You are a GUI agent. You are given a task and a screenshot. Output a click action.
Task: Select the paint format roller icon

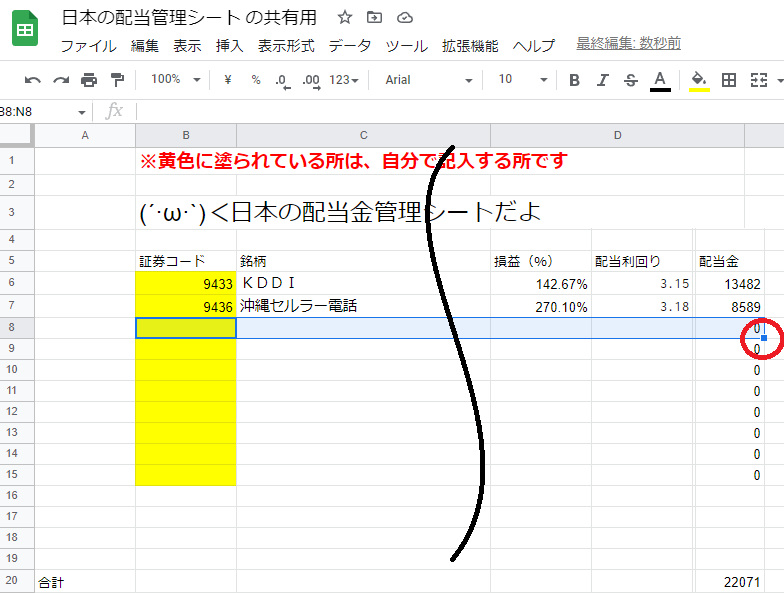point(117,80)
